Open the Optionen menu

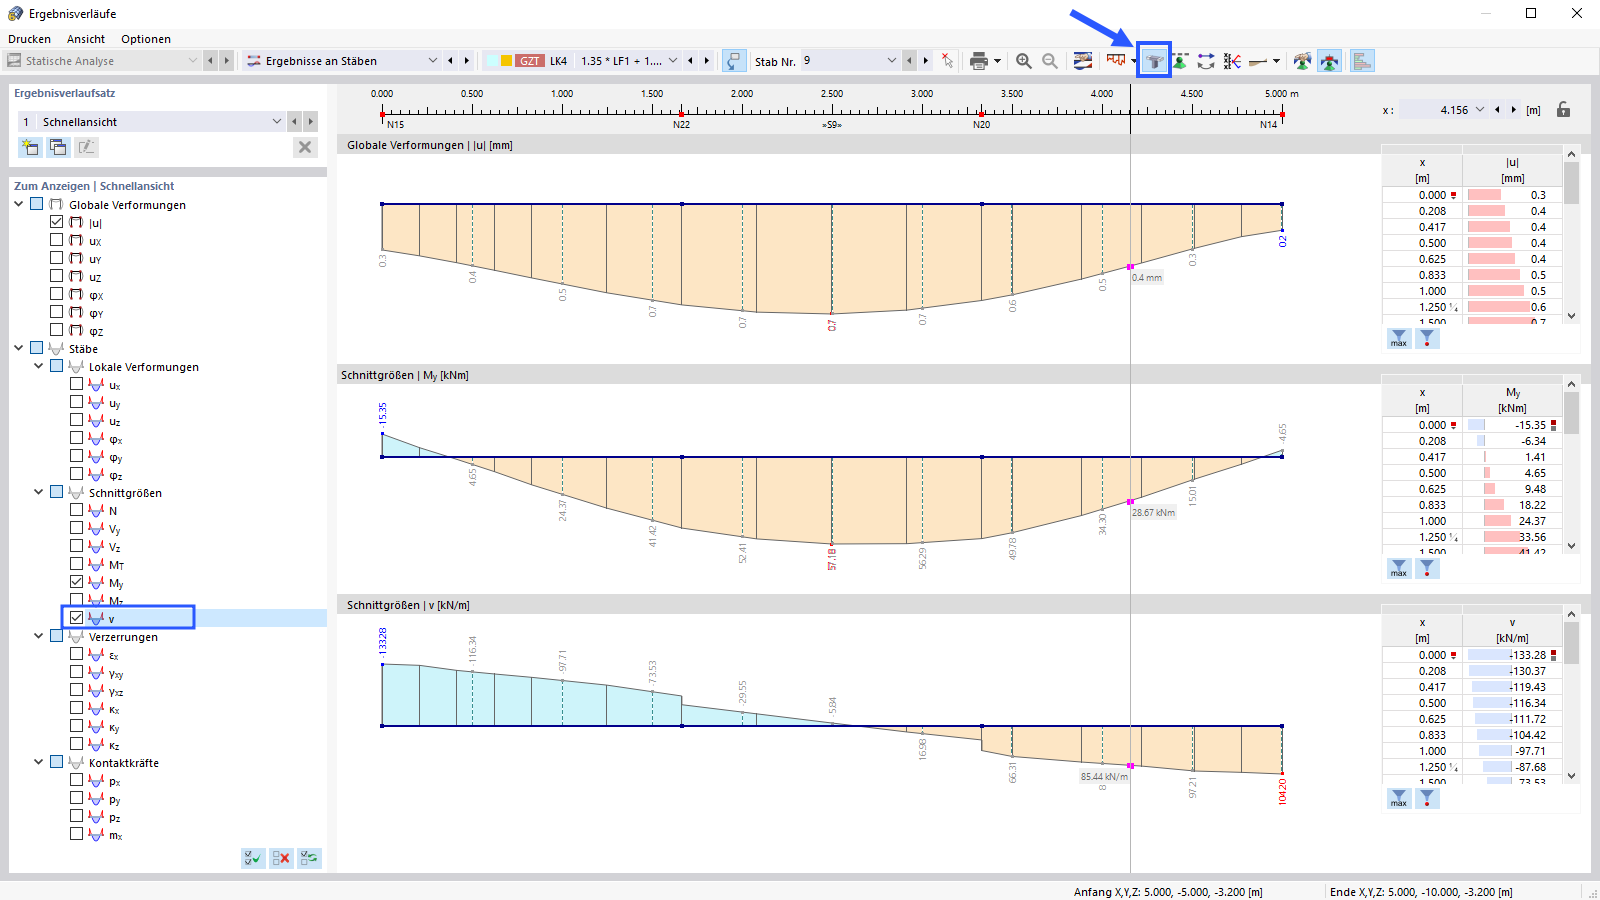[146, 39]
